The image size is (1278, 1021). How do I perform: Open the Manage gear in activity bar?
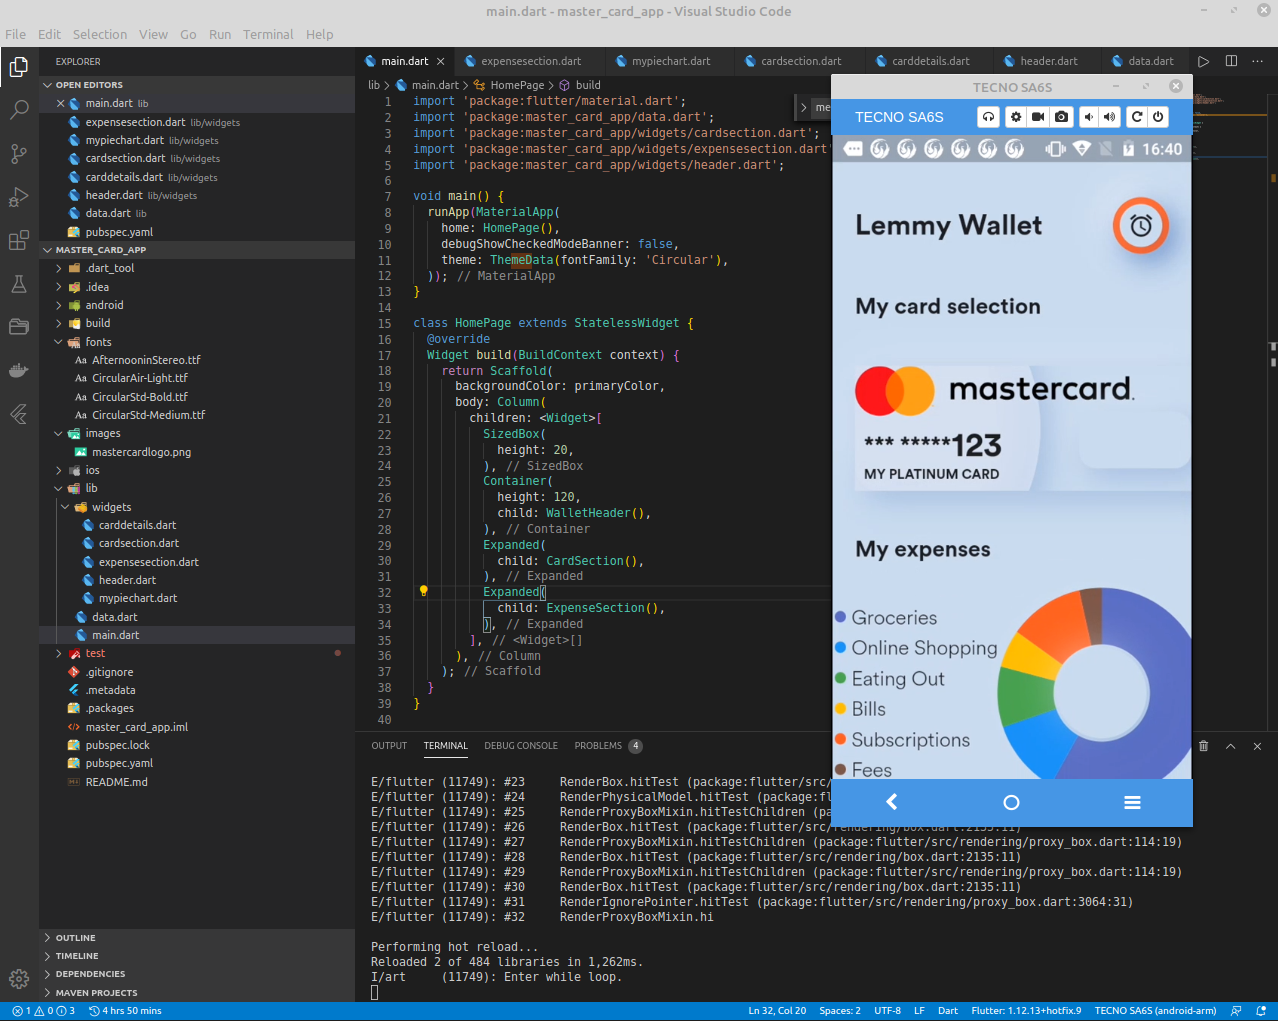coord(19,979)
